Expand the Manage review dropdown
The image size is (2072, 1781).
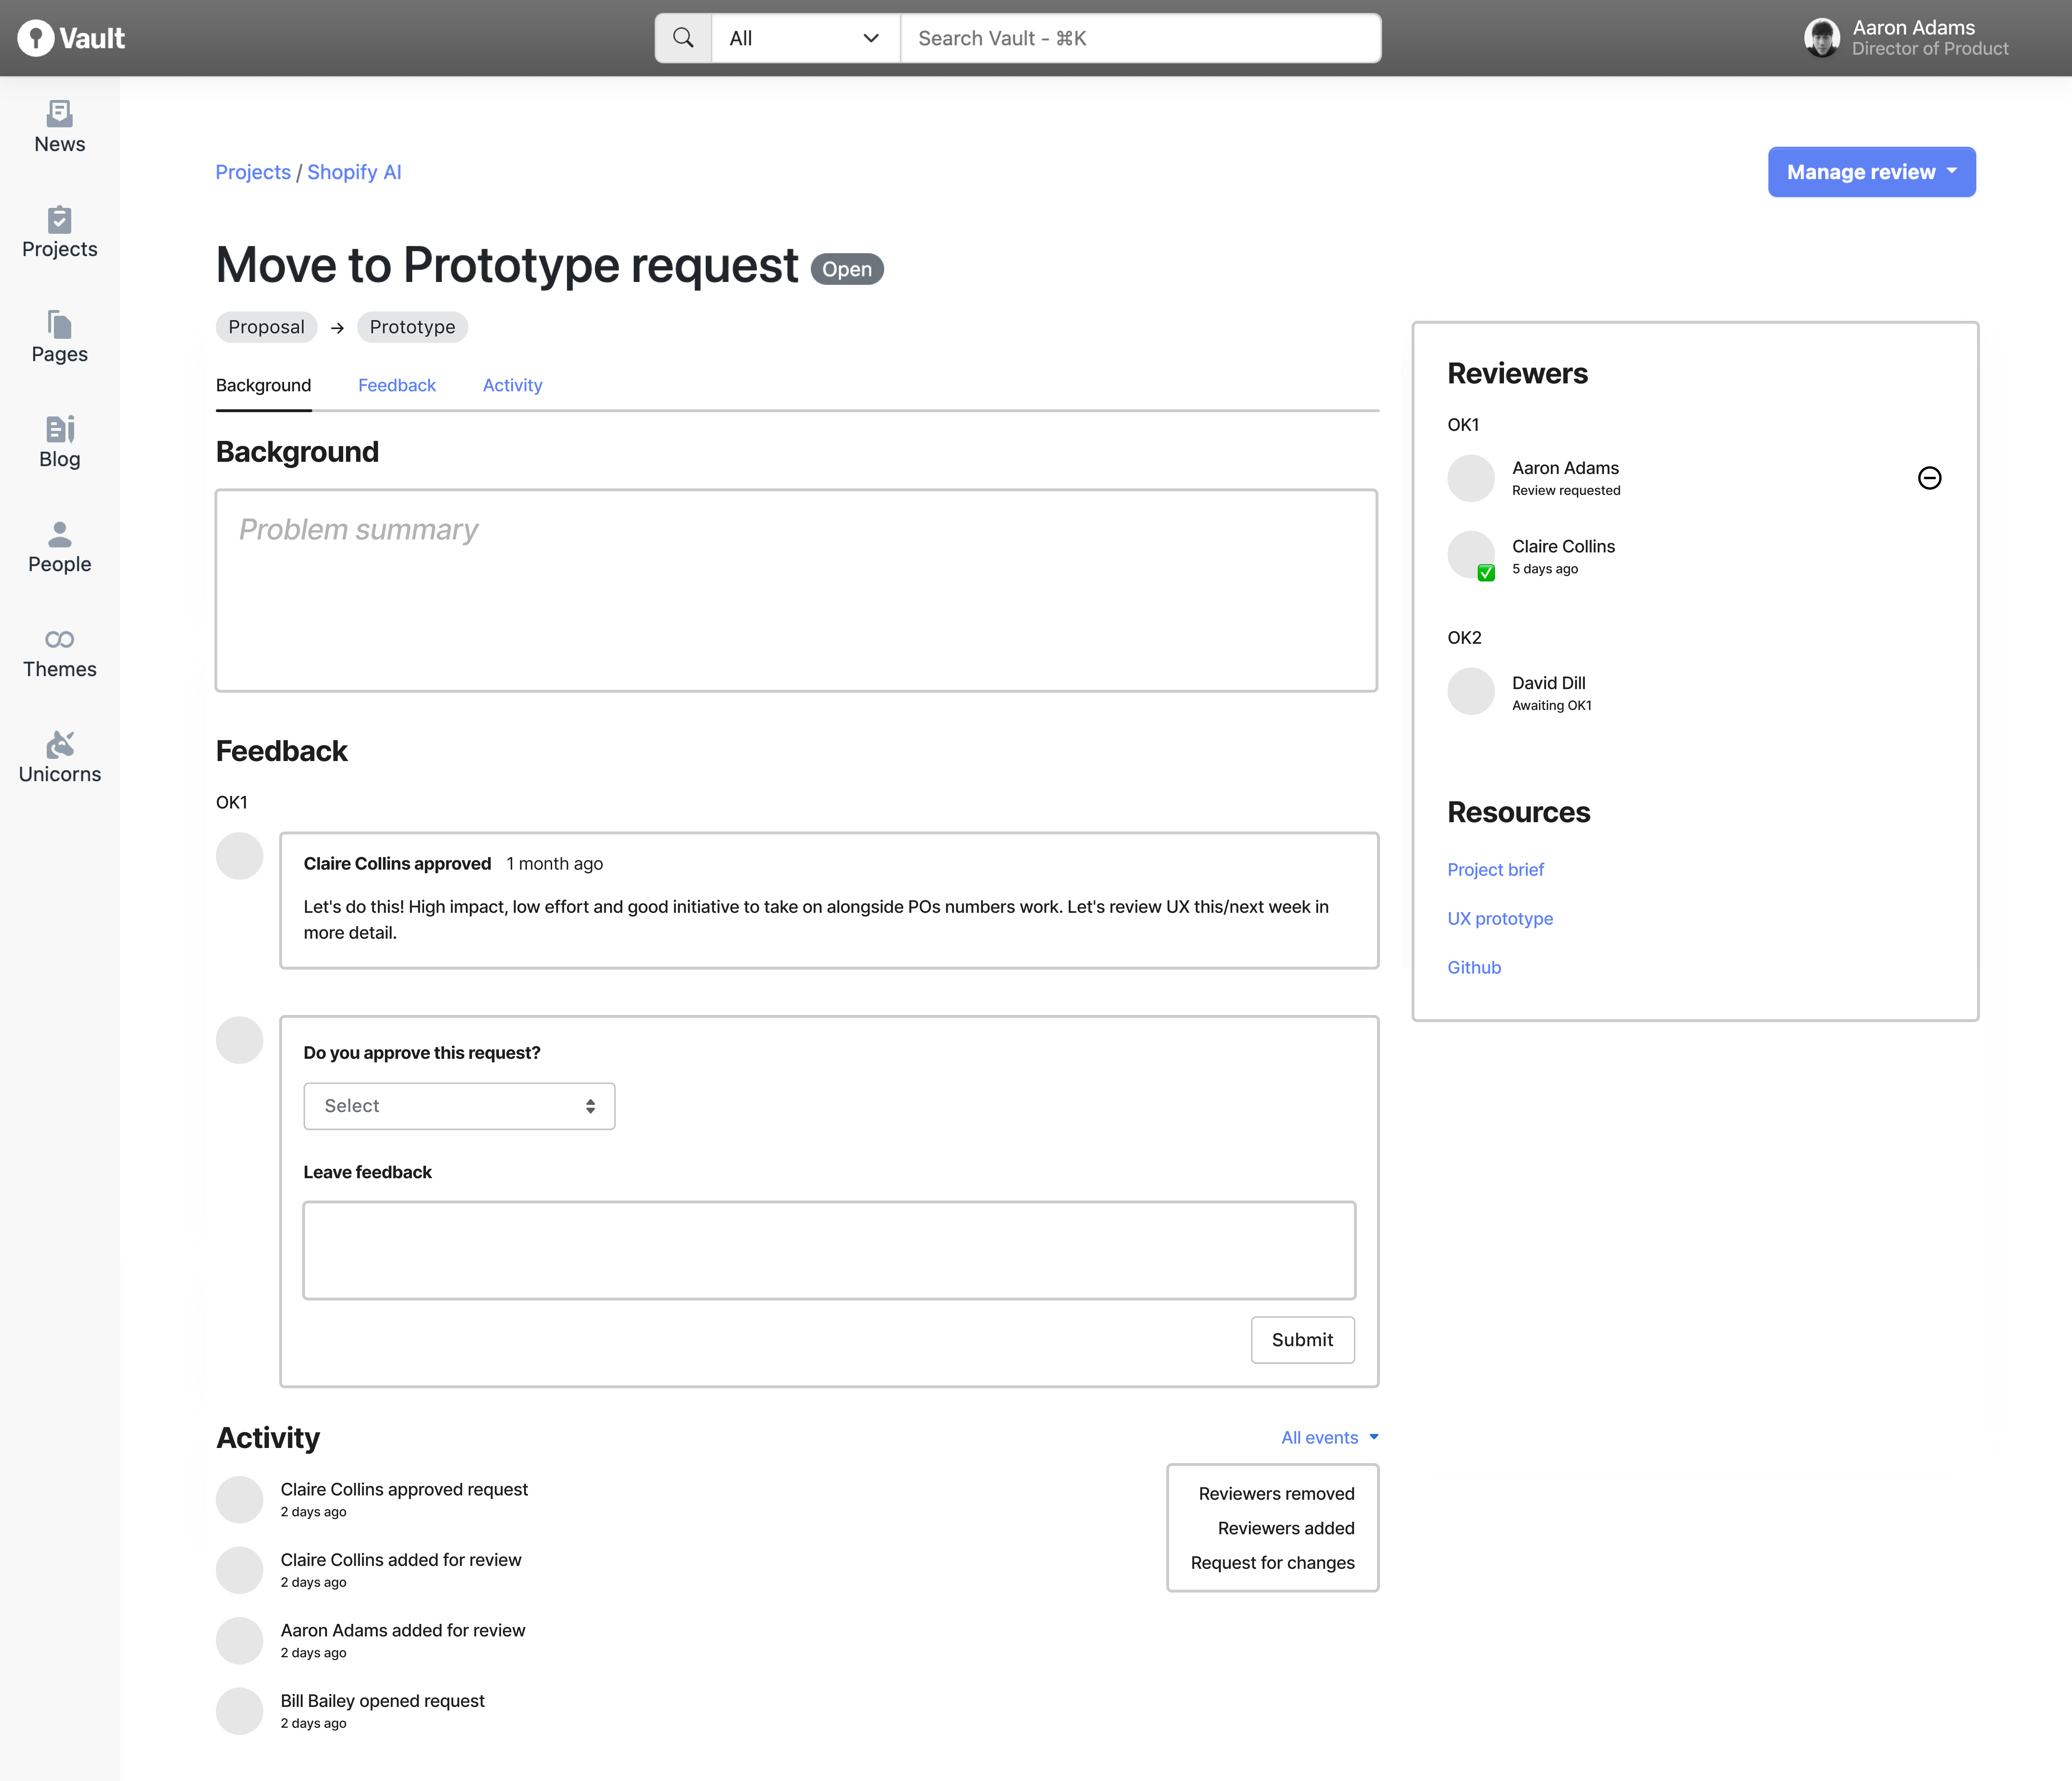1873,171
